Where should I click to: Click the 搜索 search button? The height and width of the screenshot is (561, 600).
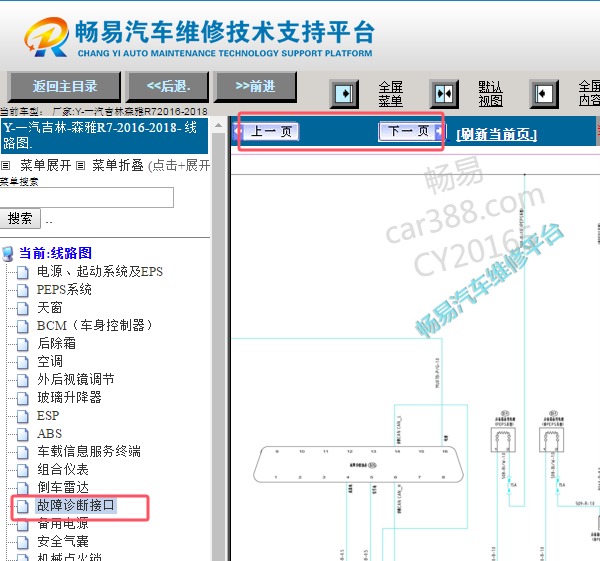(20, 219)
